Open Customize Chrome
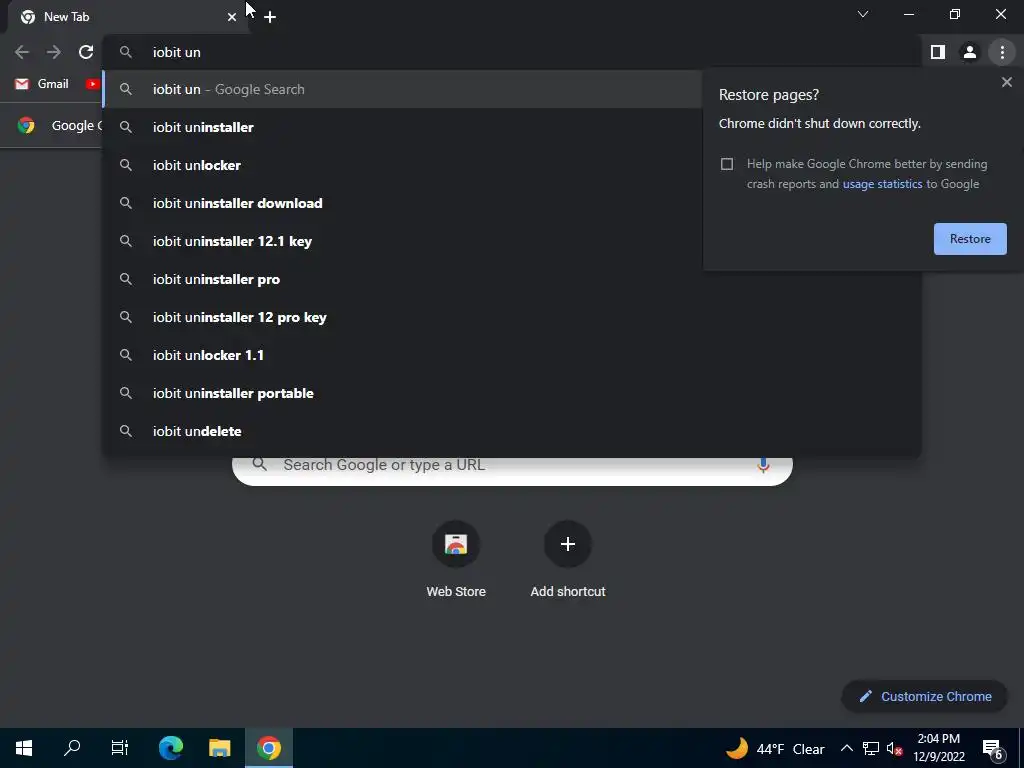The width and height of the screenshot is (1024, 768). [x=925, y=697]
